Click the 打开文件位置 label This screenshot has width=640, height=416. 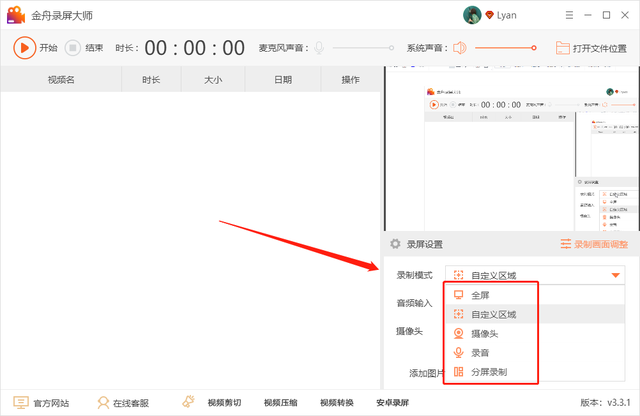(600, 48)
